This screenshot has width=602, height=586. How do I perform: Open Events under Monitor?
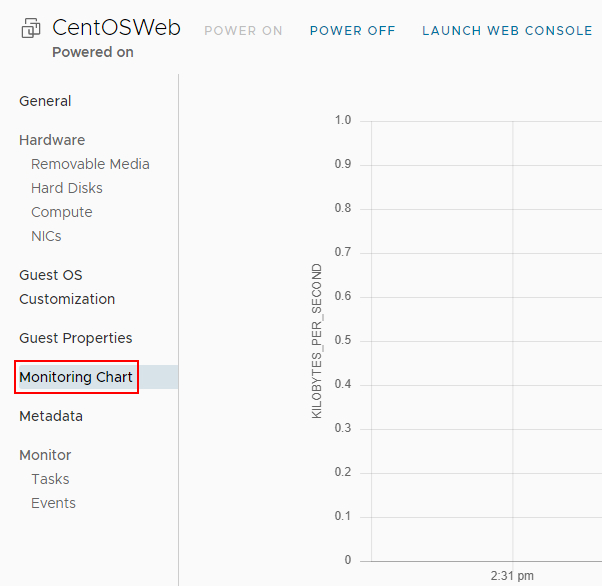(53, 503)
